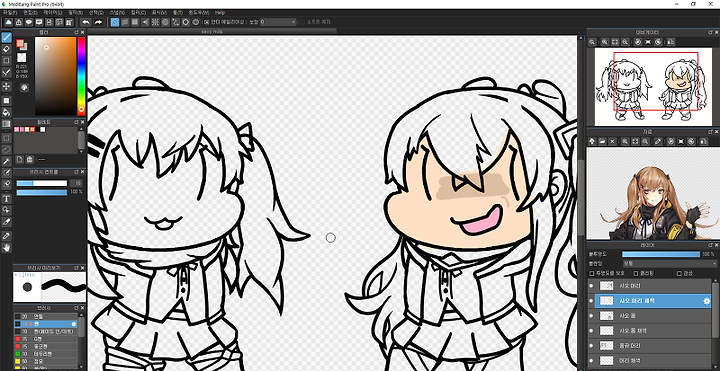
Task: Open settings gear for 펜 brush
Action: [x=73, y=324]
